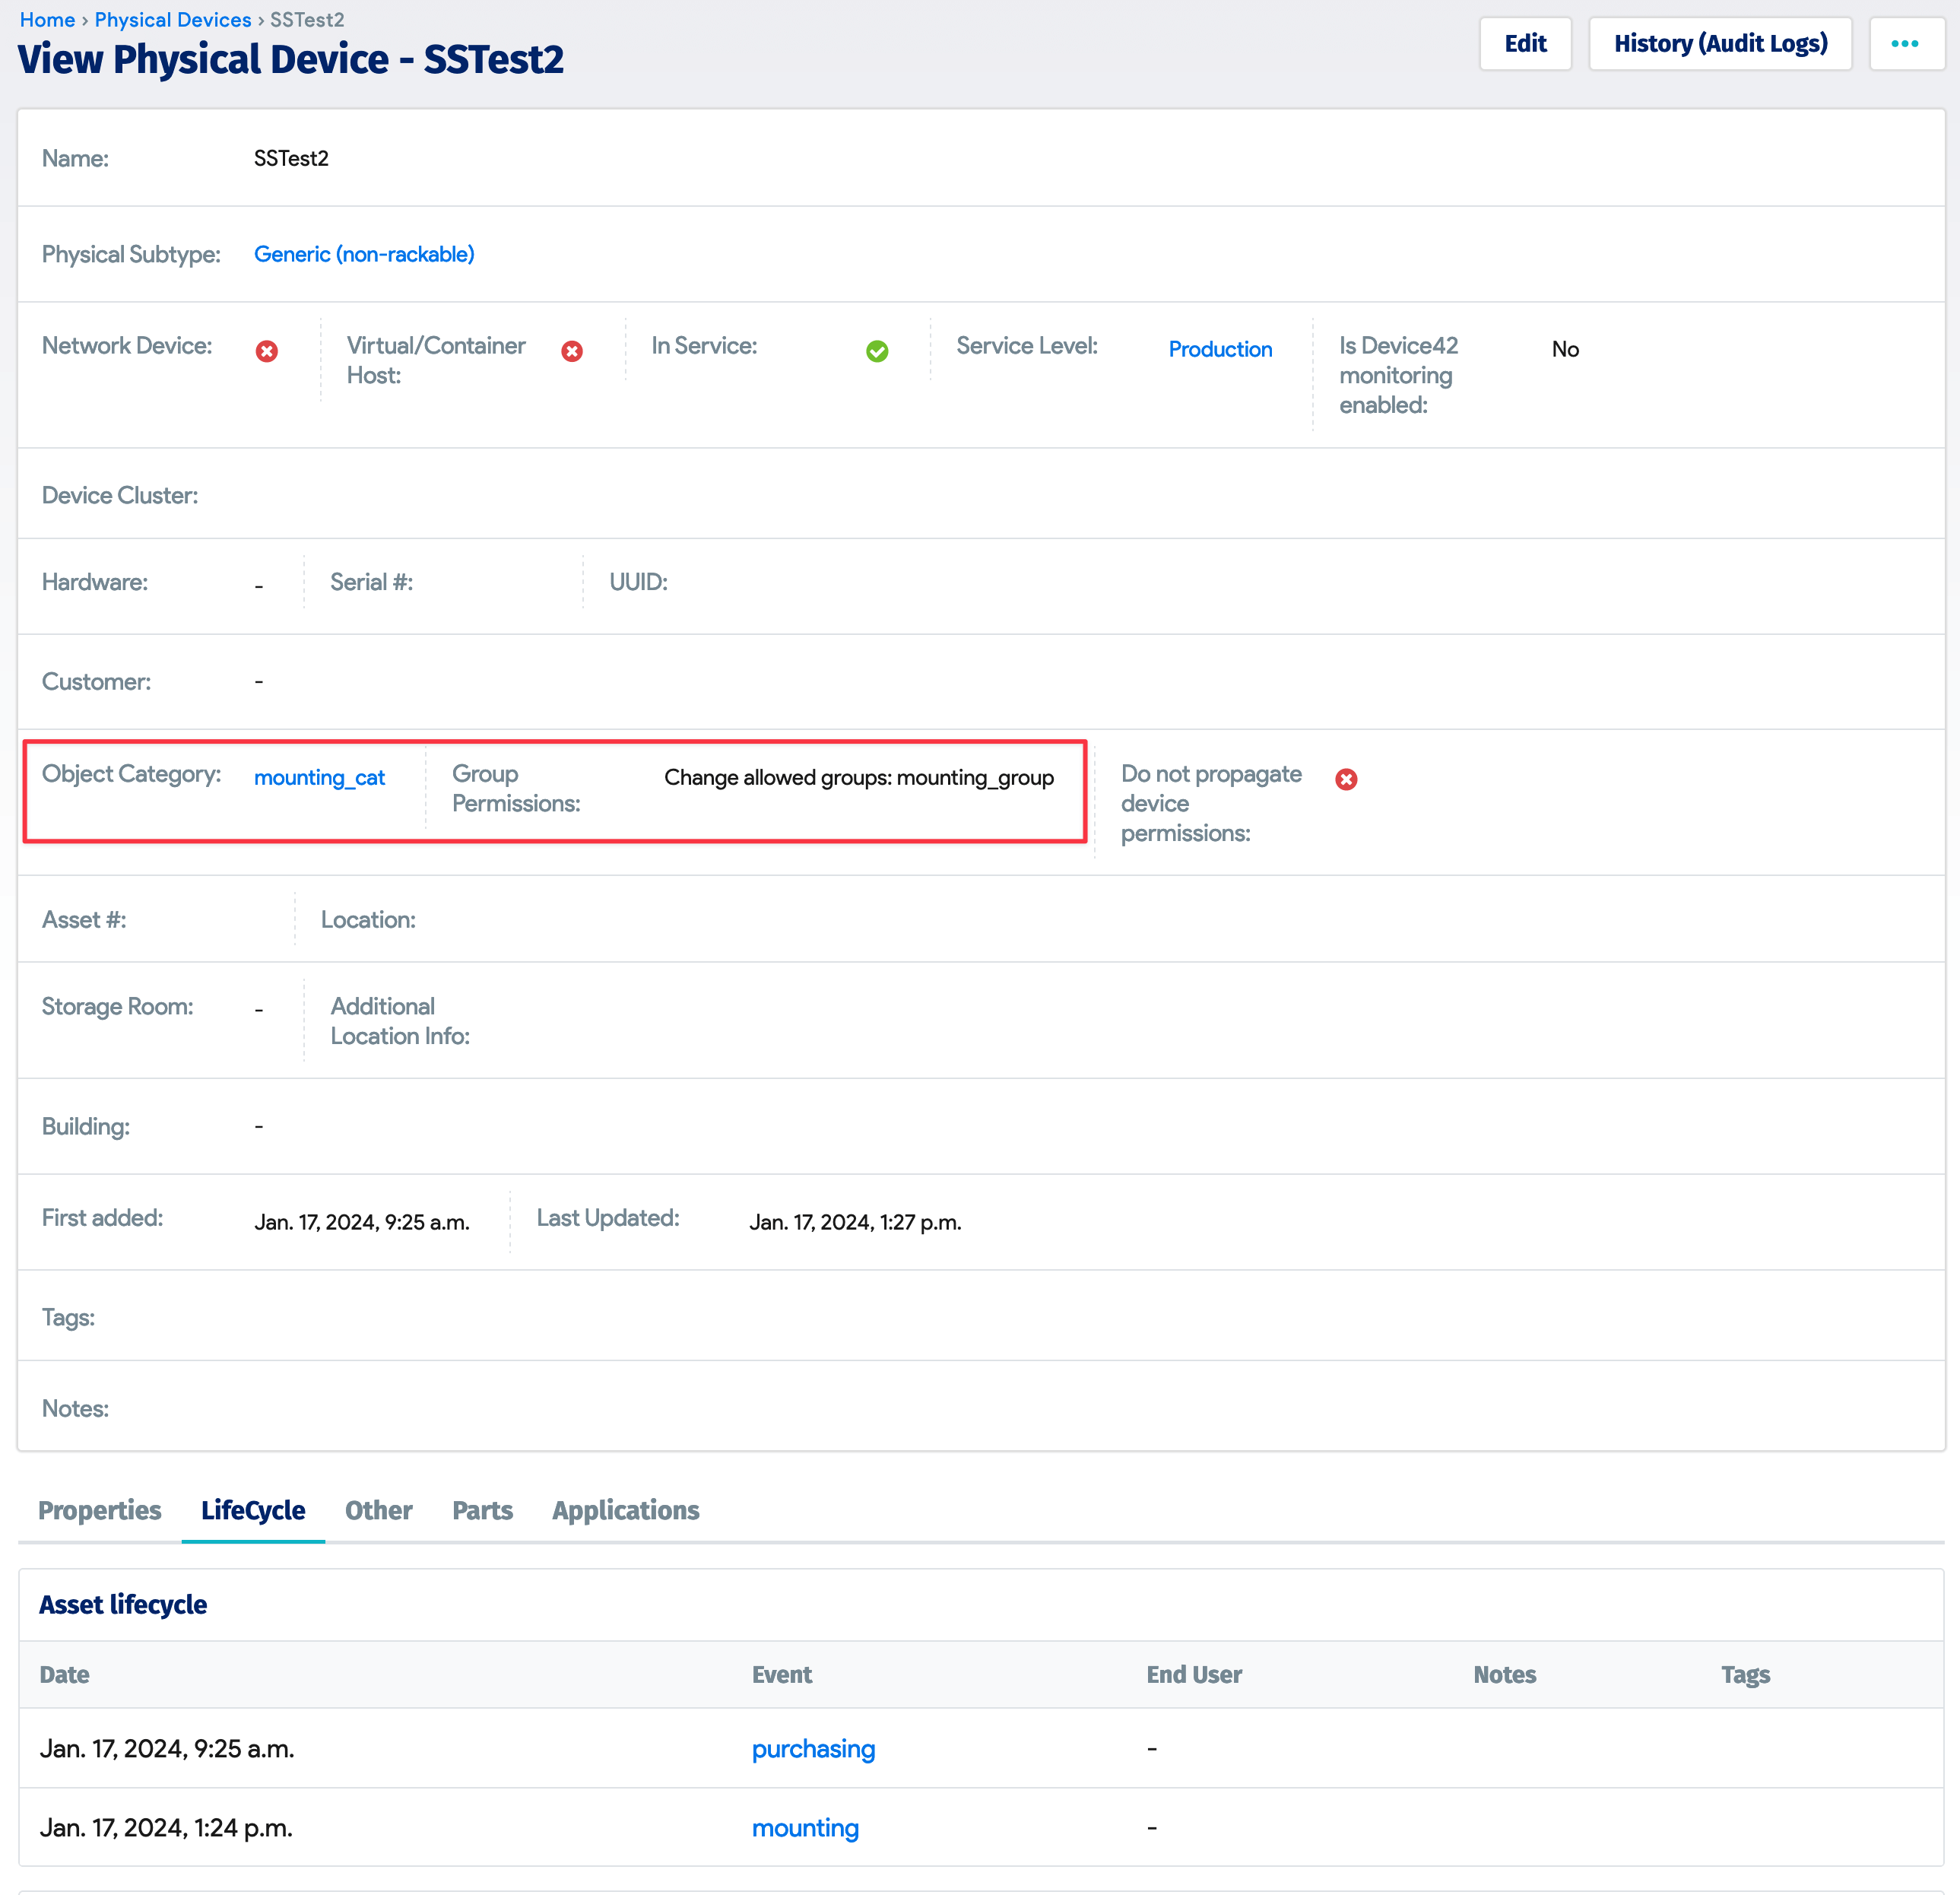Click the Virtual/Container Host red X icon
This screenshot has height=1895, width=1960.
[572, 351]
